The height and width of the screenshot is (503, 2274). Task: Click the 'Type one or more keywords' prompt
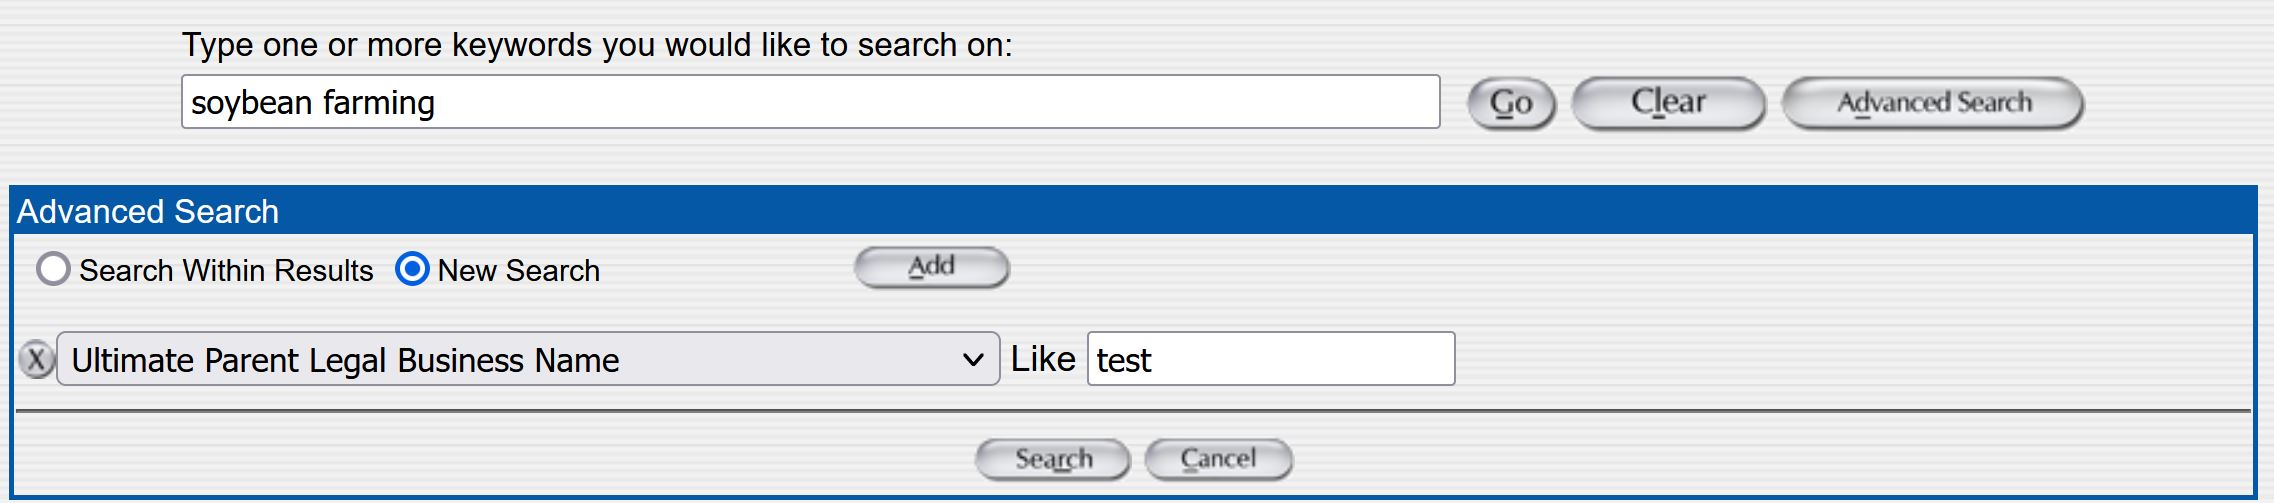[597, 45]
